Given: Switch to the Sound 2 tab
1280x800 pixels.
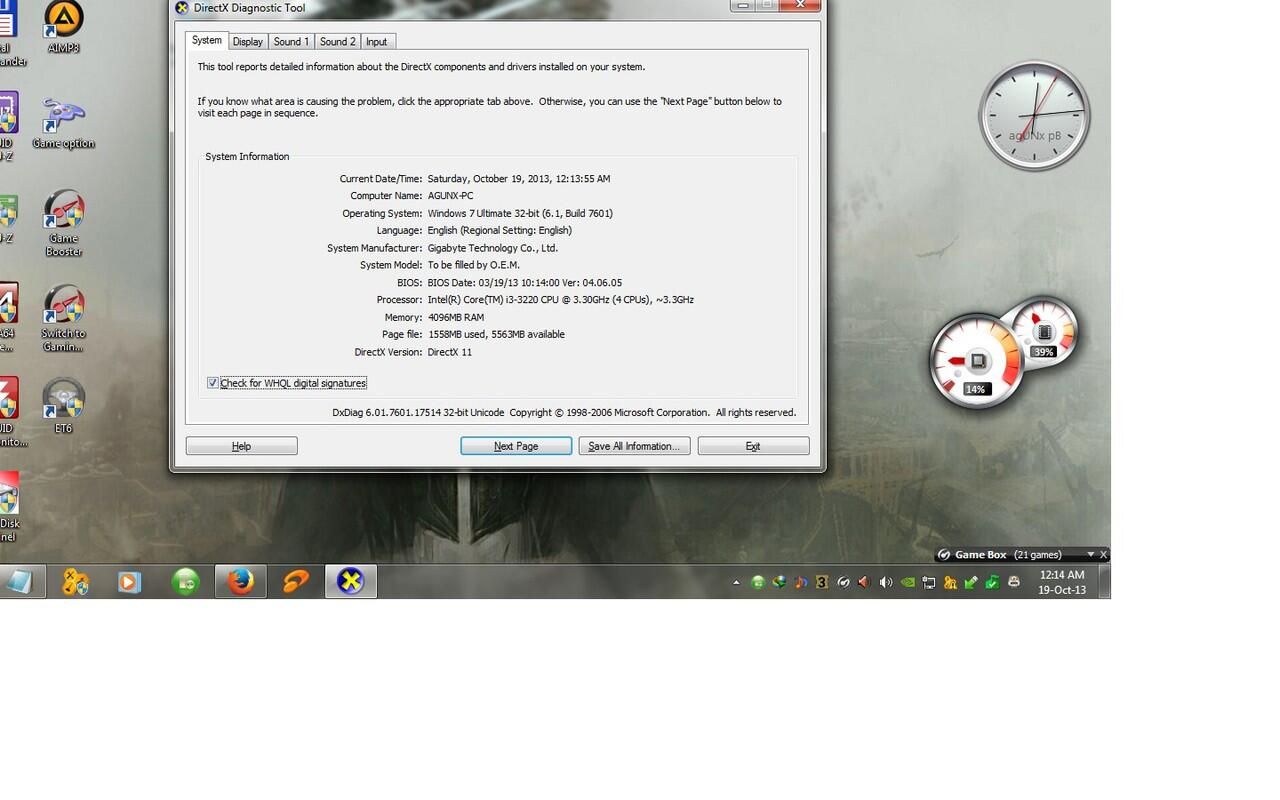Looking at the screenshot, I should (x=337, y=42).
